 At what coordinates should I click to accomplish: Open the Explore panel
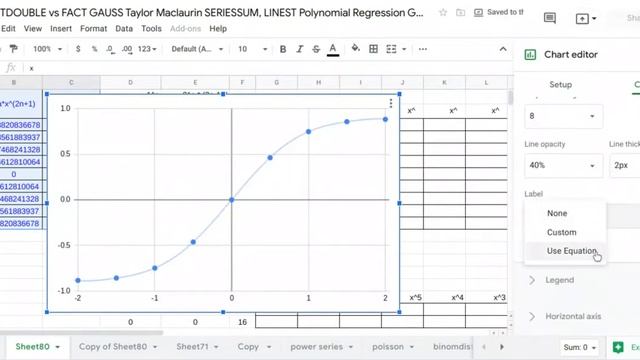coord(618,347)
